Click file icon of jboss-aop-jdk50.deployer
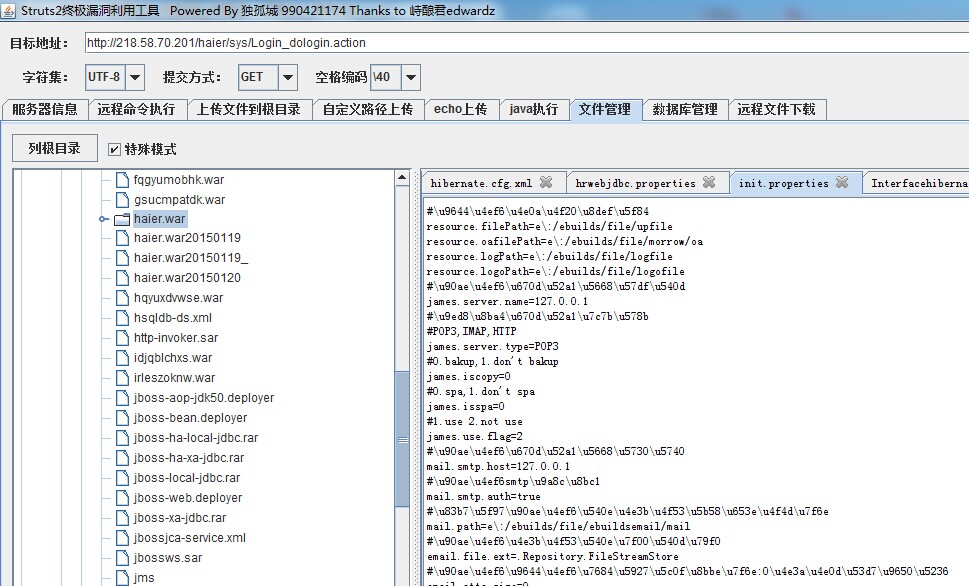969x586 pixels. 122,398
